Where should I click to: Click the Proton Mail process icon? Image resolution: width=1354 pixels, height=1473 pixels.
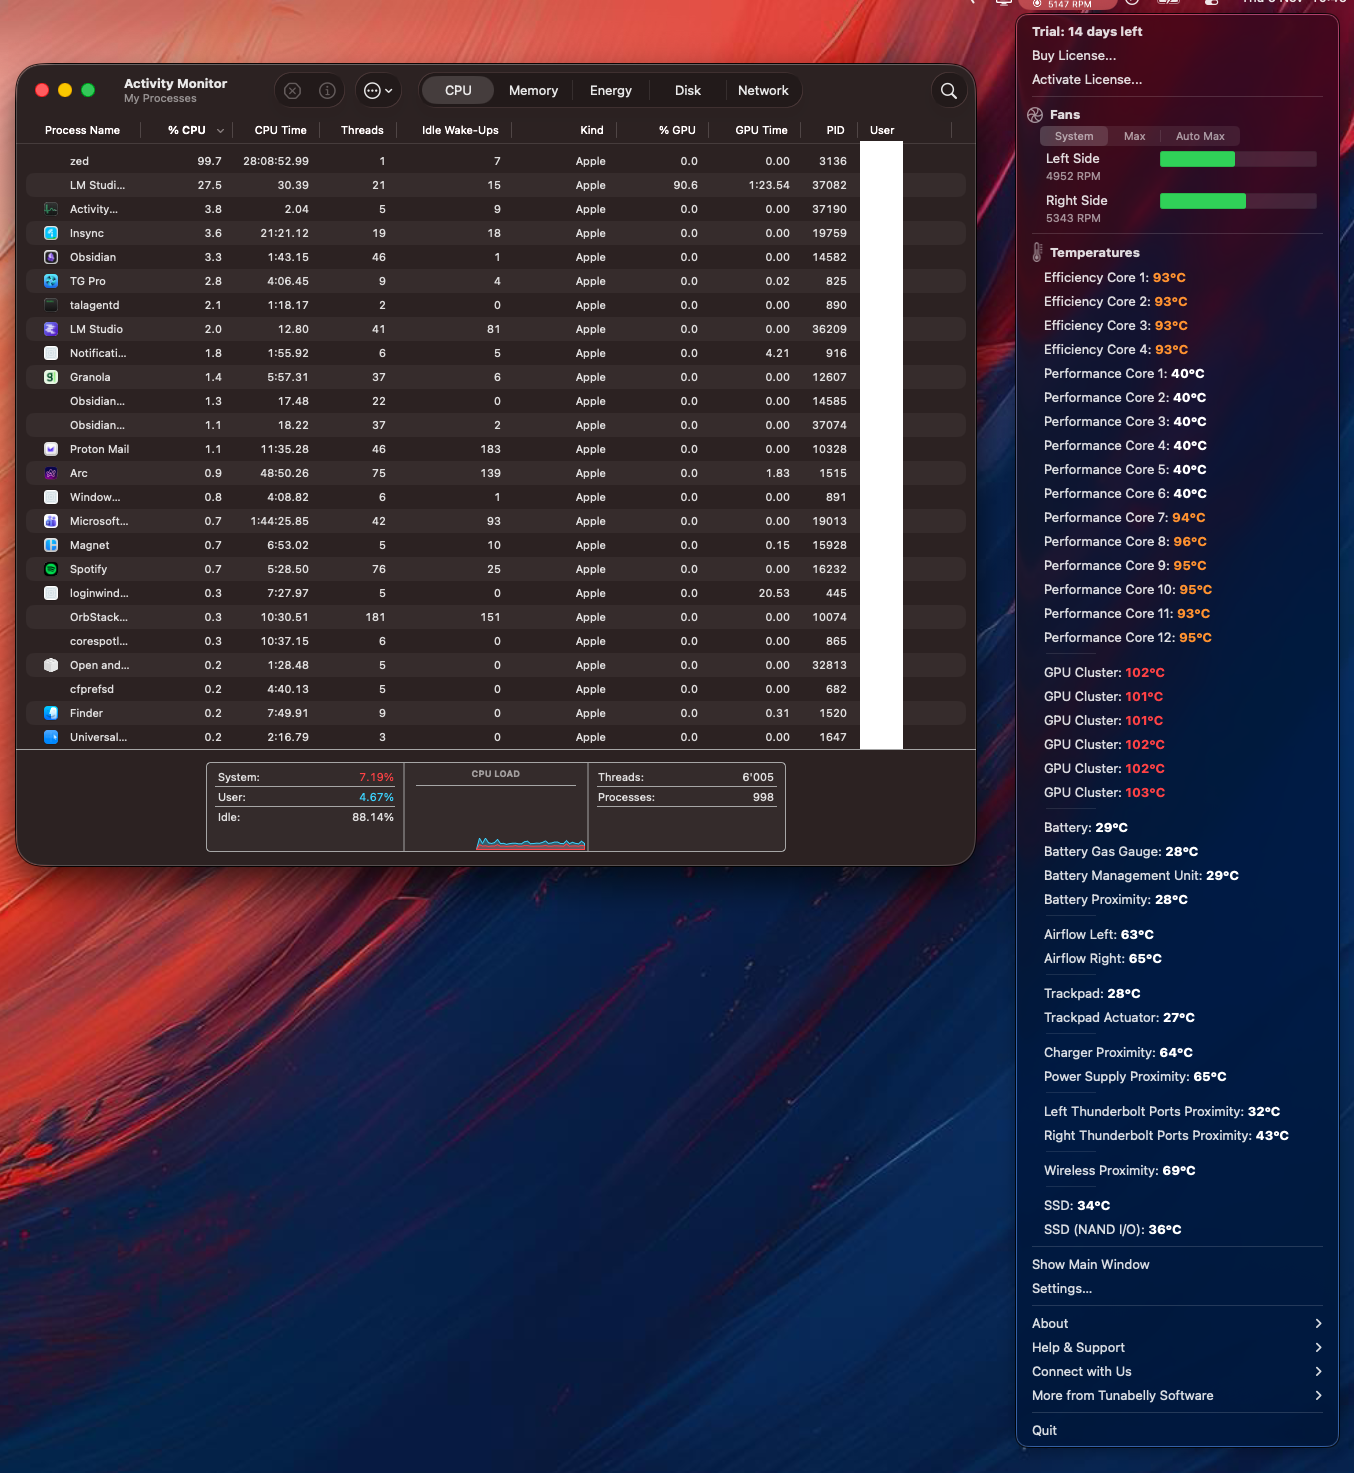tap(51, 449)
